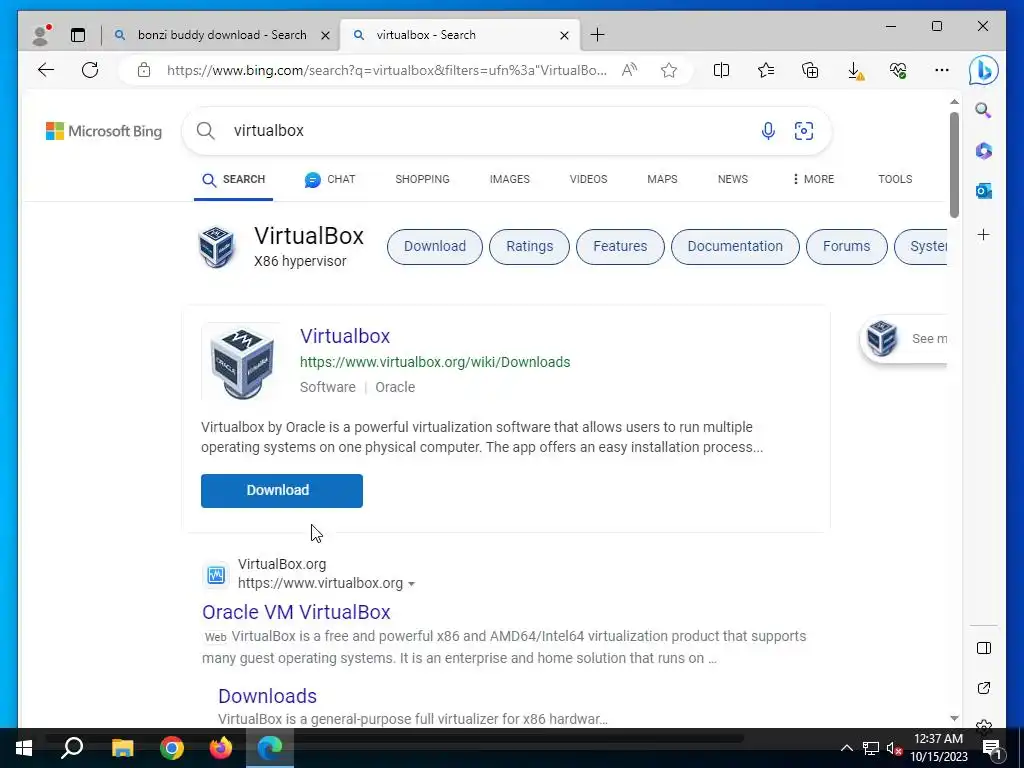The image size is (1024, 768).
Task: Open File Explorer from taskbar
Action: pos(122,748)
